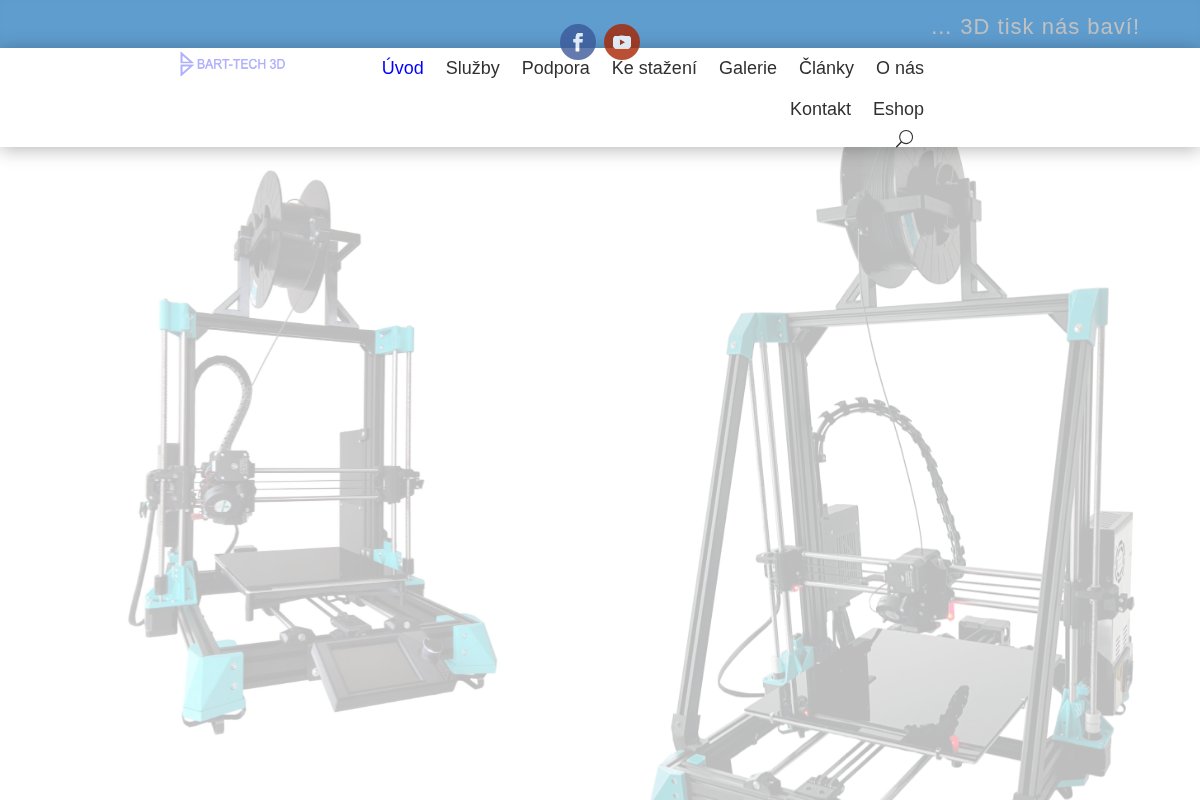Screen dimensions: 1200x800
Task: Open the Služby menu item
Action: pyautogui.click(x=473, y=68)
